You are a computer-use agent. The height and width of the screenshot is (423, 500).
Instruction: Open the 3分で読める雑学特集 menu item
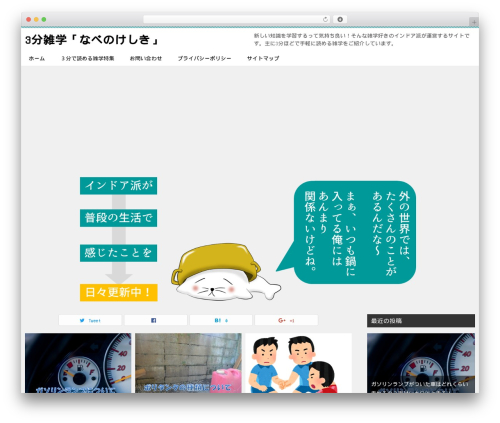tap(88, 58)
